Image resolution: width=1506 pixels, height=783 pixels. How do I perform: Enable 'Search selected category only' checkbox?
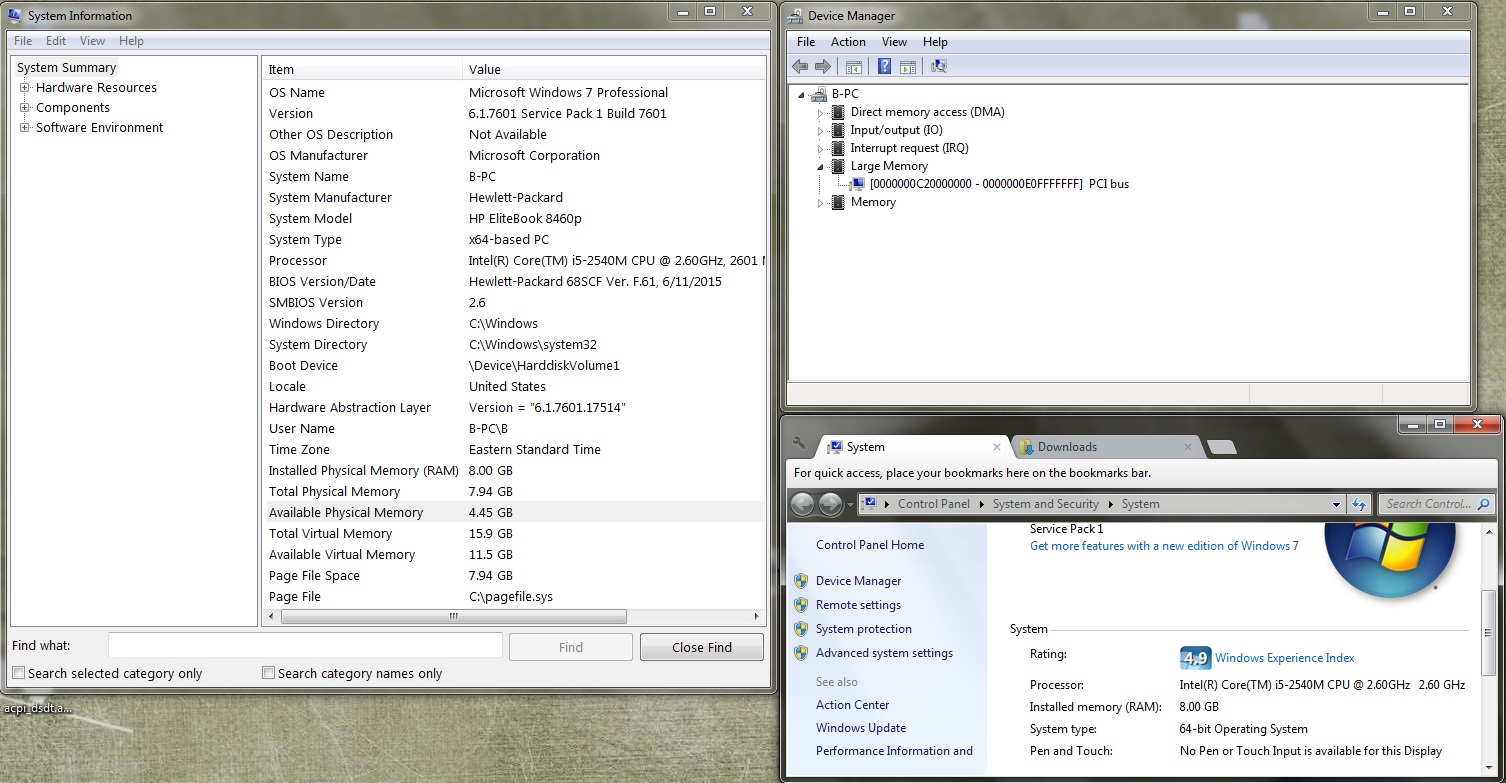(18, 673)
